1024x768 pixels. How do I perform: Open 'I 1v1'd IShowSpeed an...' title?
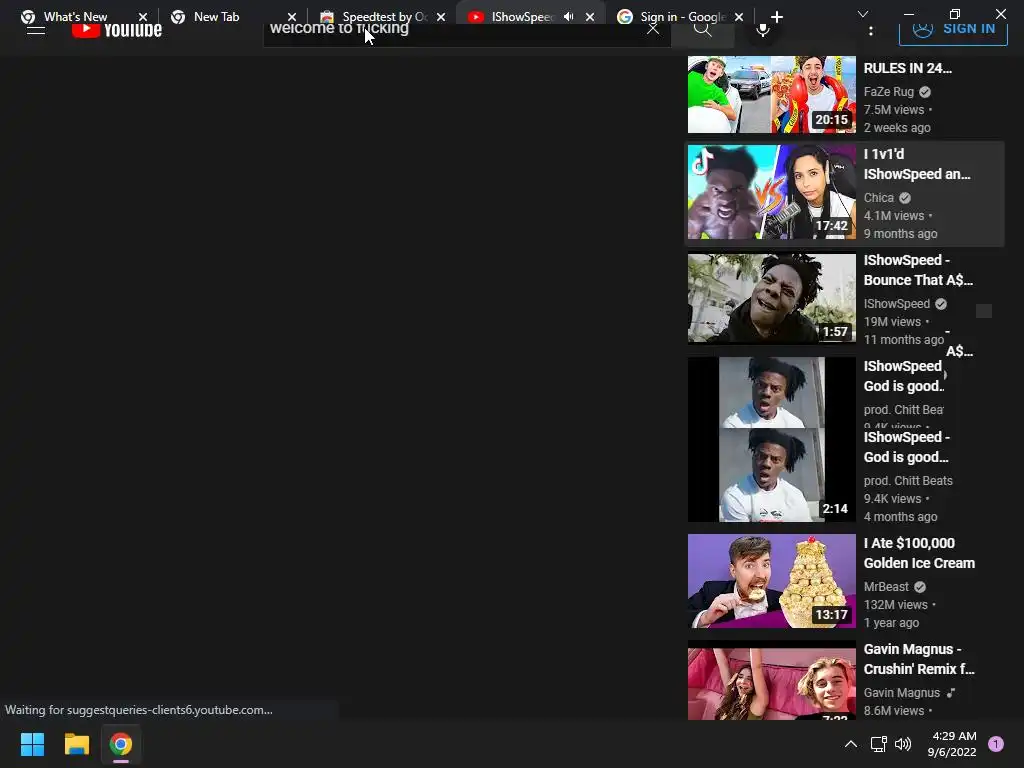tap(917, 164)
